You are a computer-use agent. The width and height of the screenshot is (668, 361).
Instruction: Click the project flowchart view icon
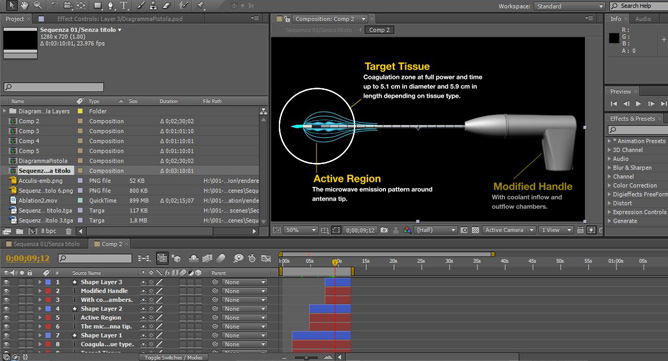click(x=264, y=111)
